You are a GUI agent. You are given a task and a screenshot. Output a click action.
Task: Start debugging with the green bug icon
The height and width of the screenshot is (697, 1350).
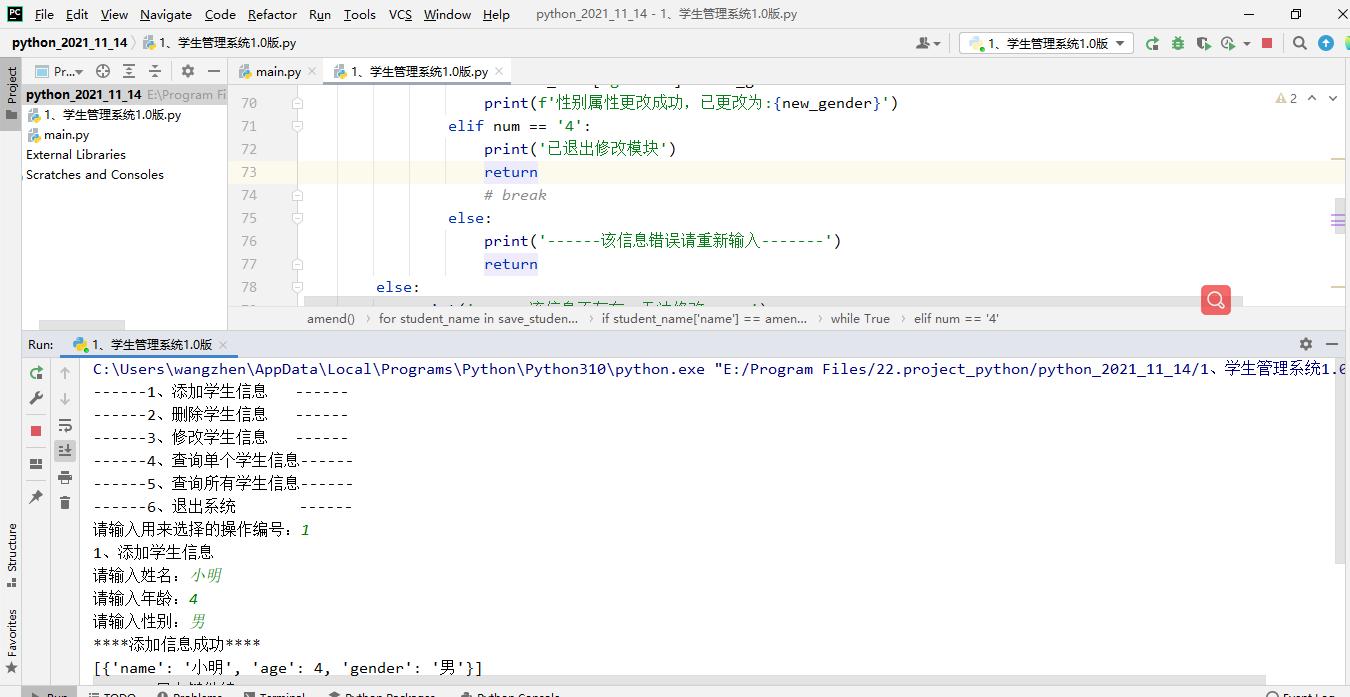1177,43
